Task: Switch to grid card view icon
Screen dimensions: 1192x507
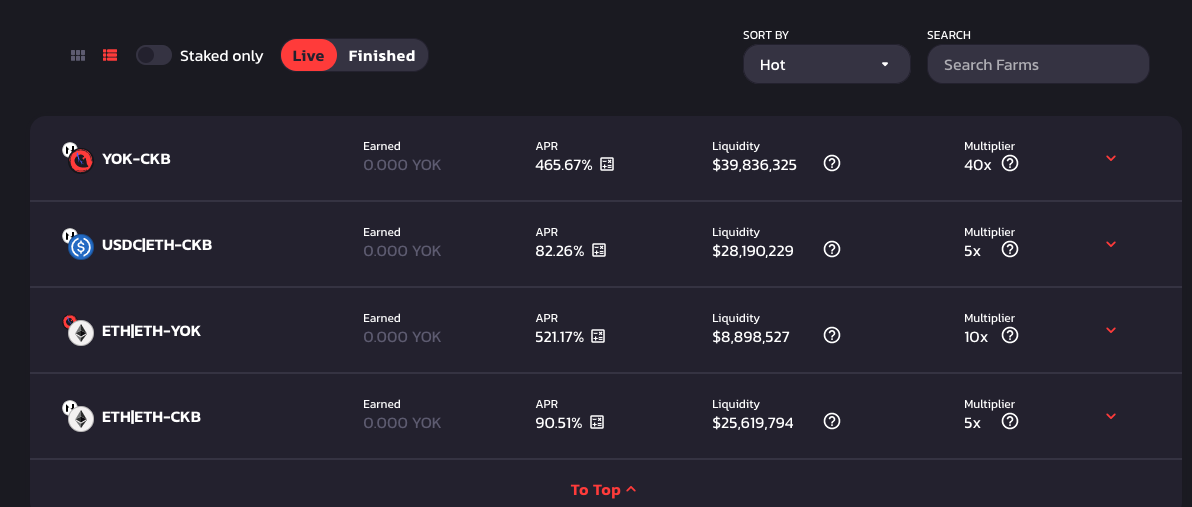Action: (x=78, y=55)
